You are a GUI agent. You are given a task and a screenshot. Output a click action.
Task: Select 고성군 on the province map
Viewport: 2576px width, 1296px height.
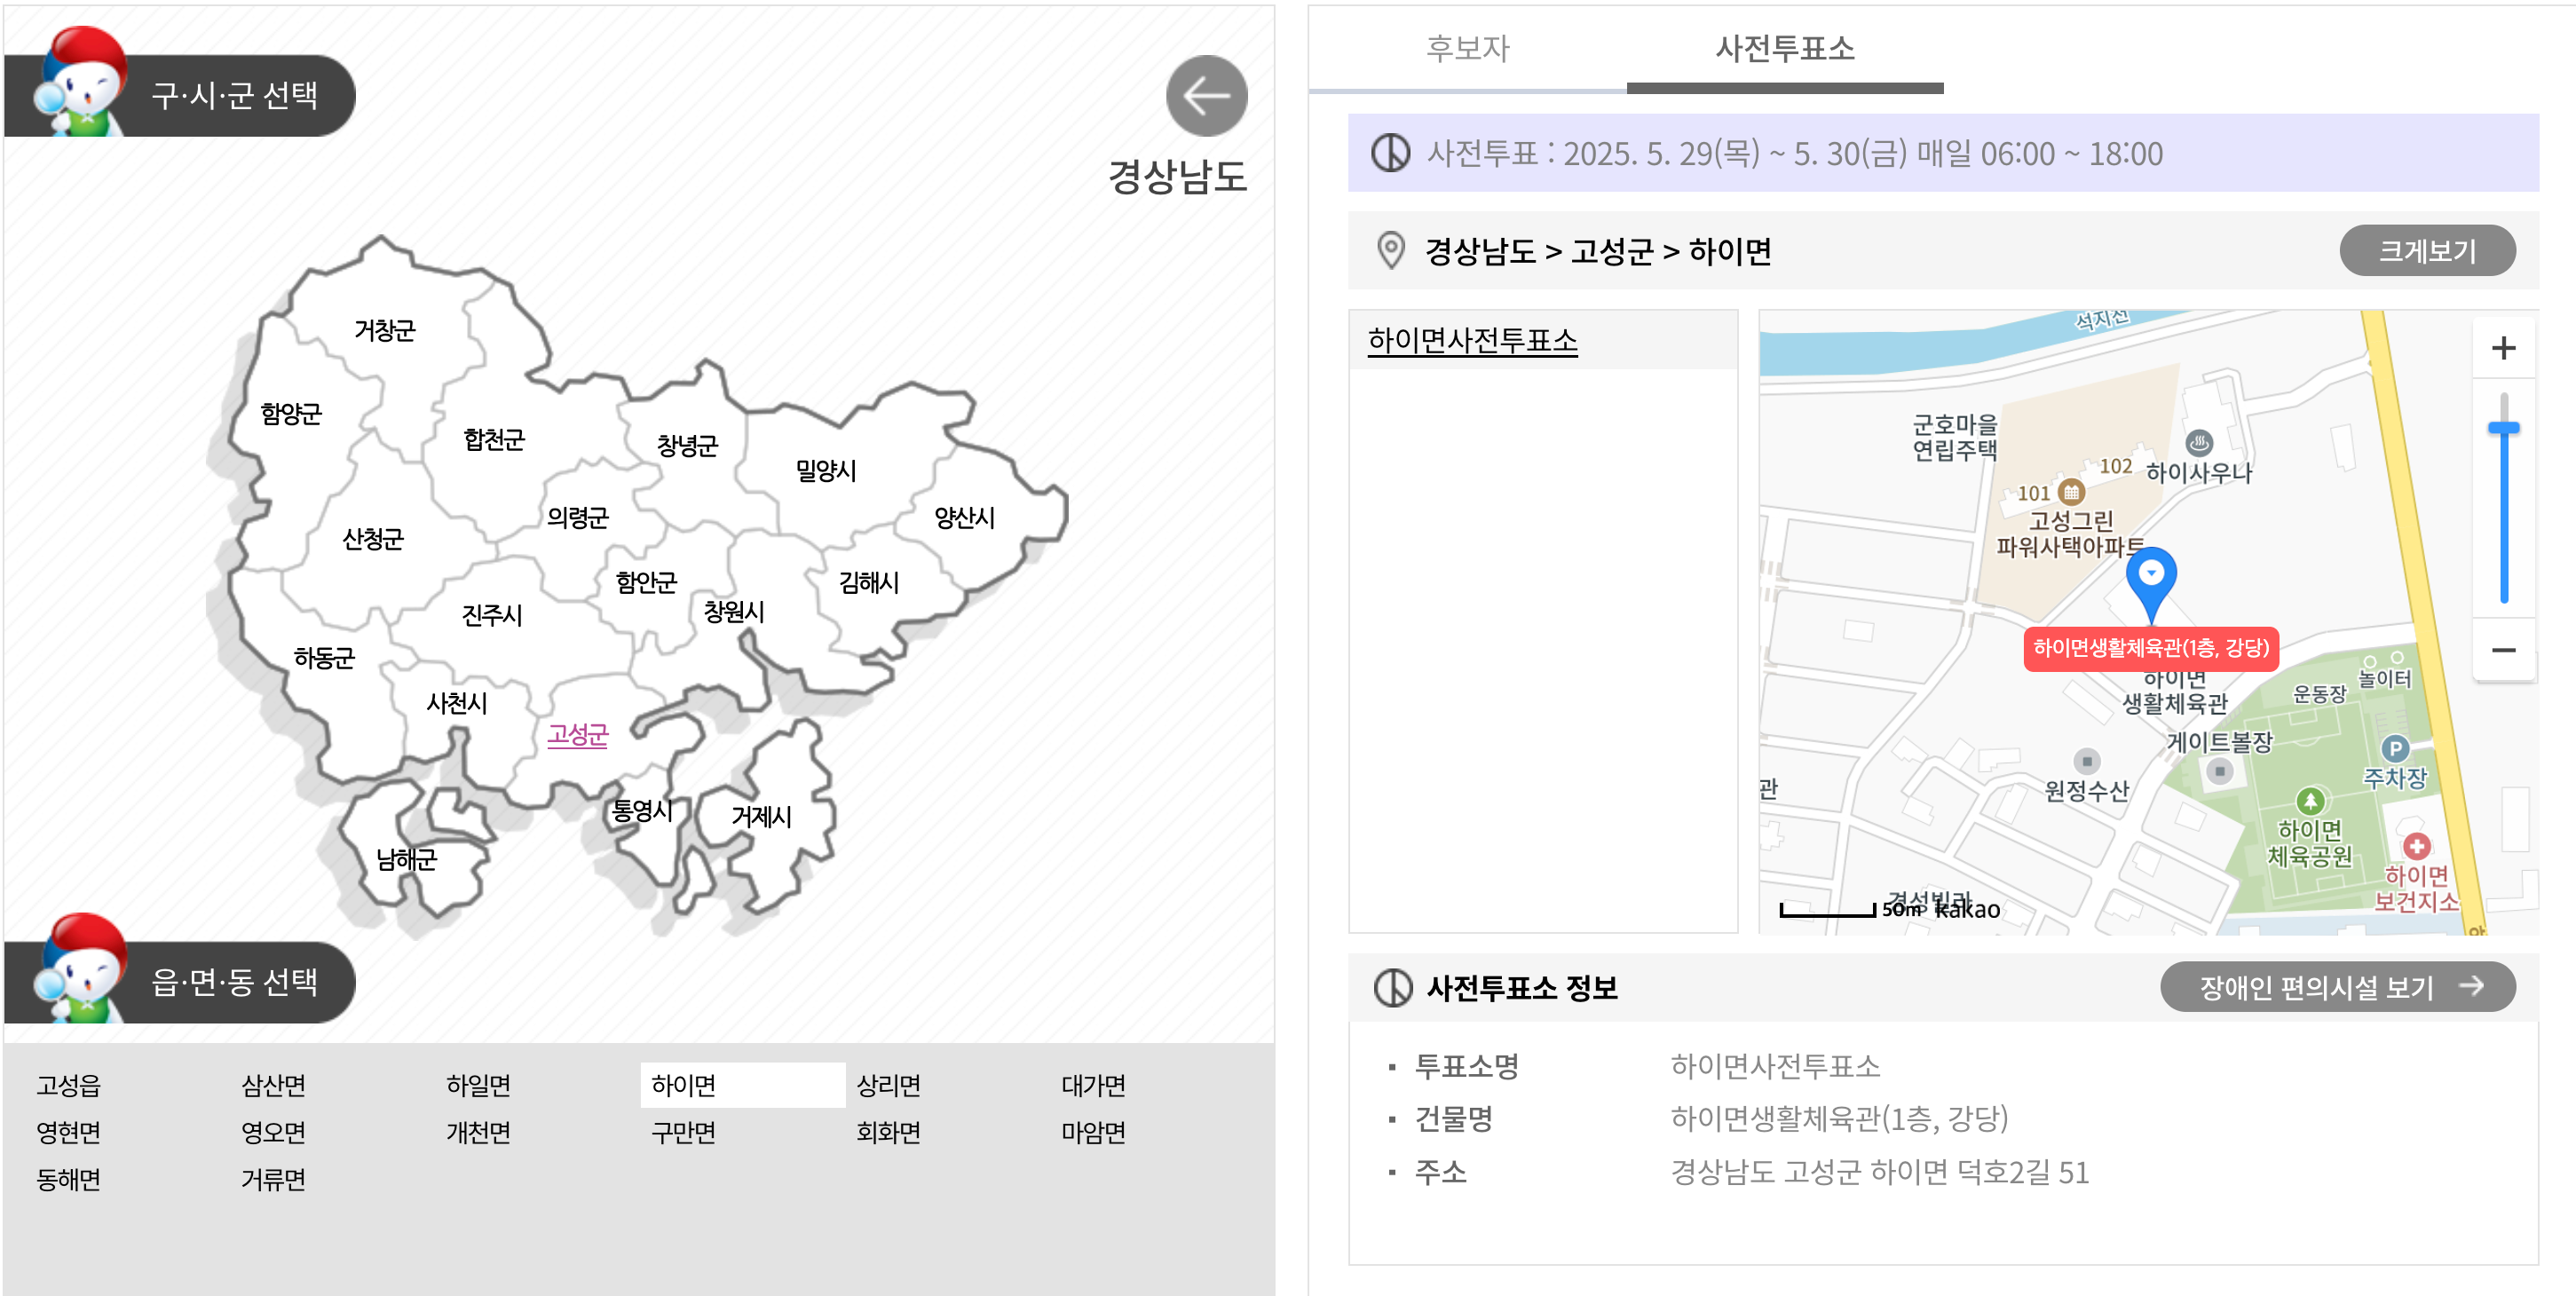coord(577,735)
